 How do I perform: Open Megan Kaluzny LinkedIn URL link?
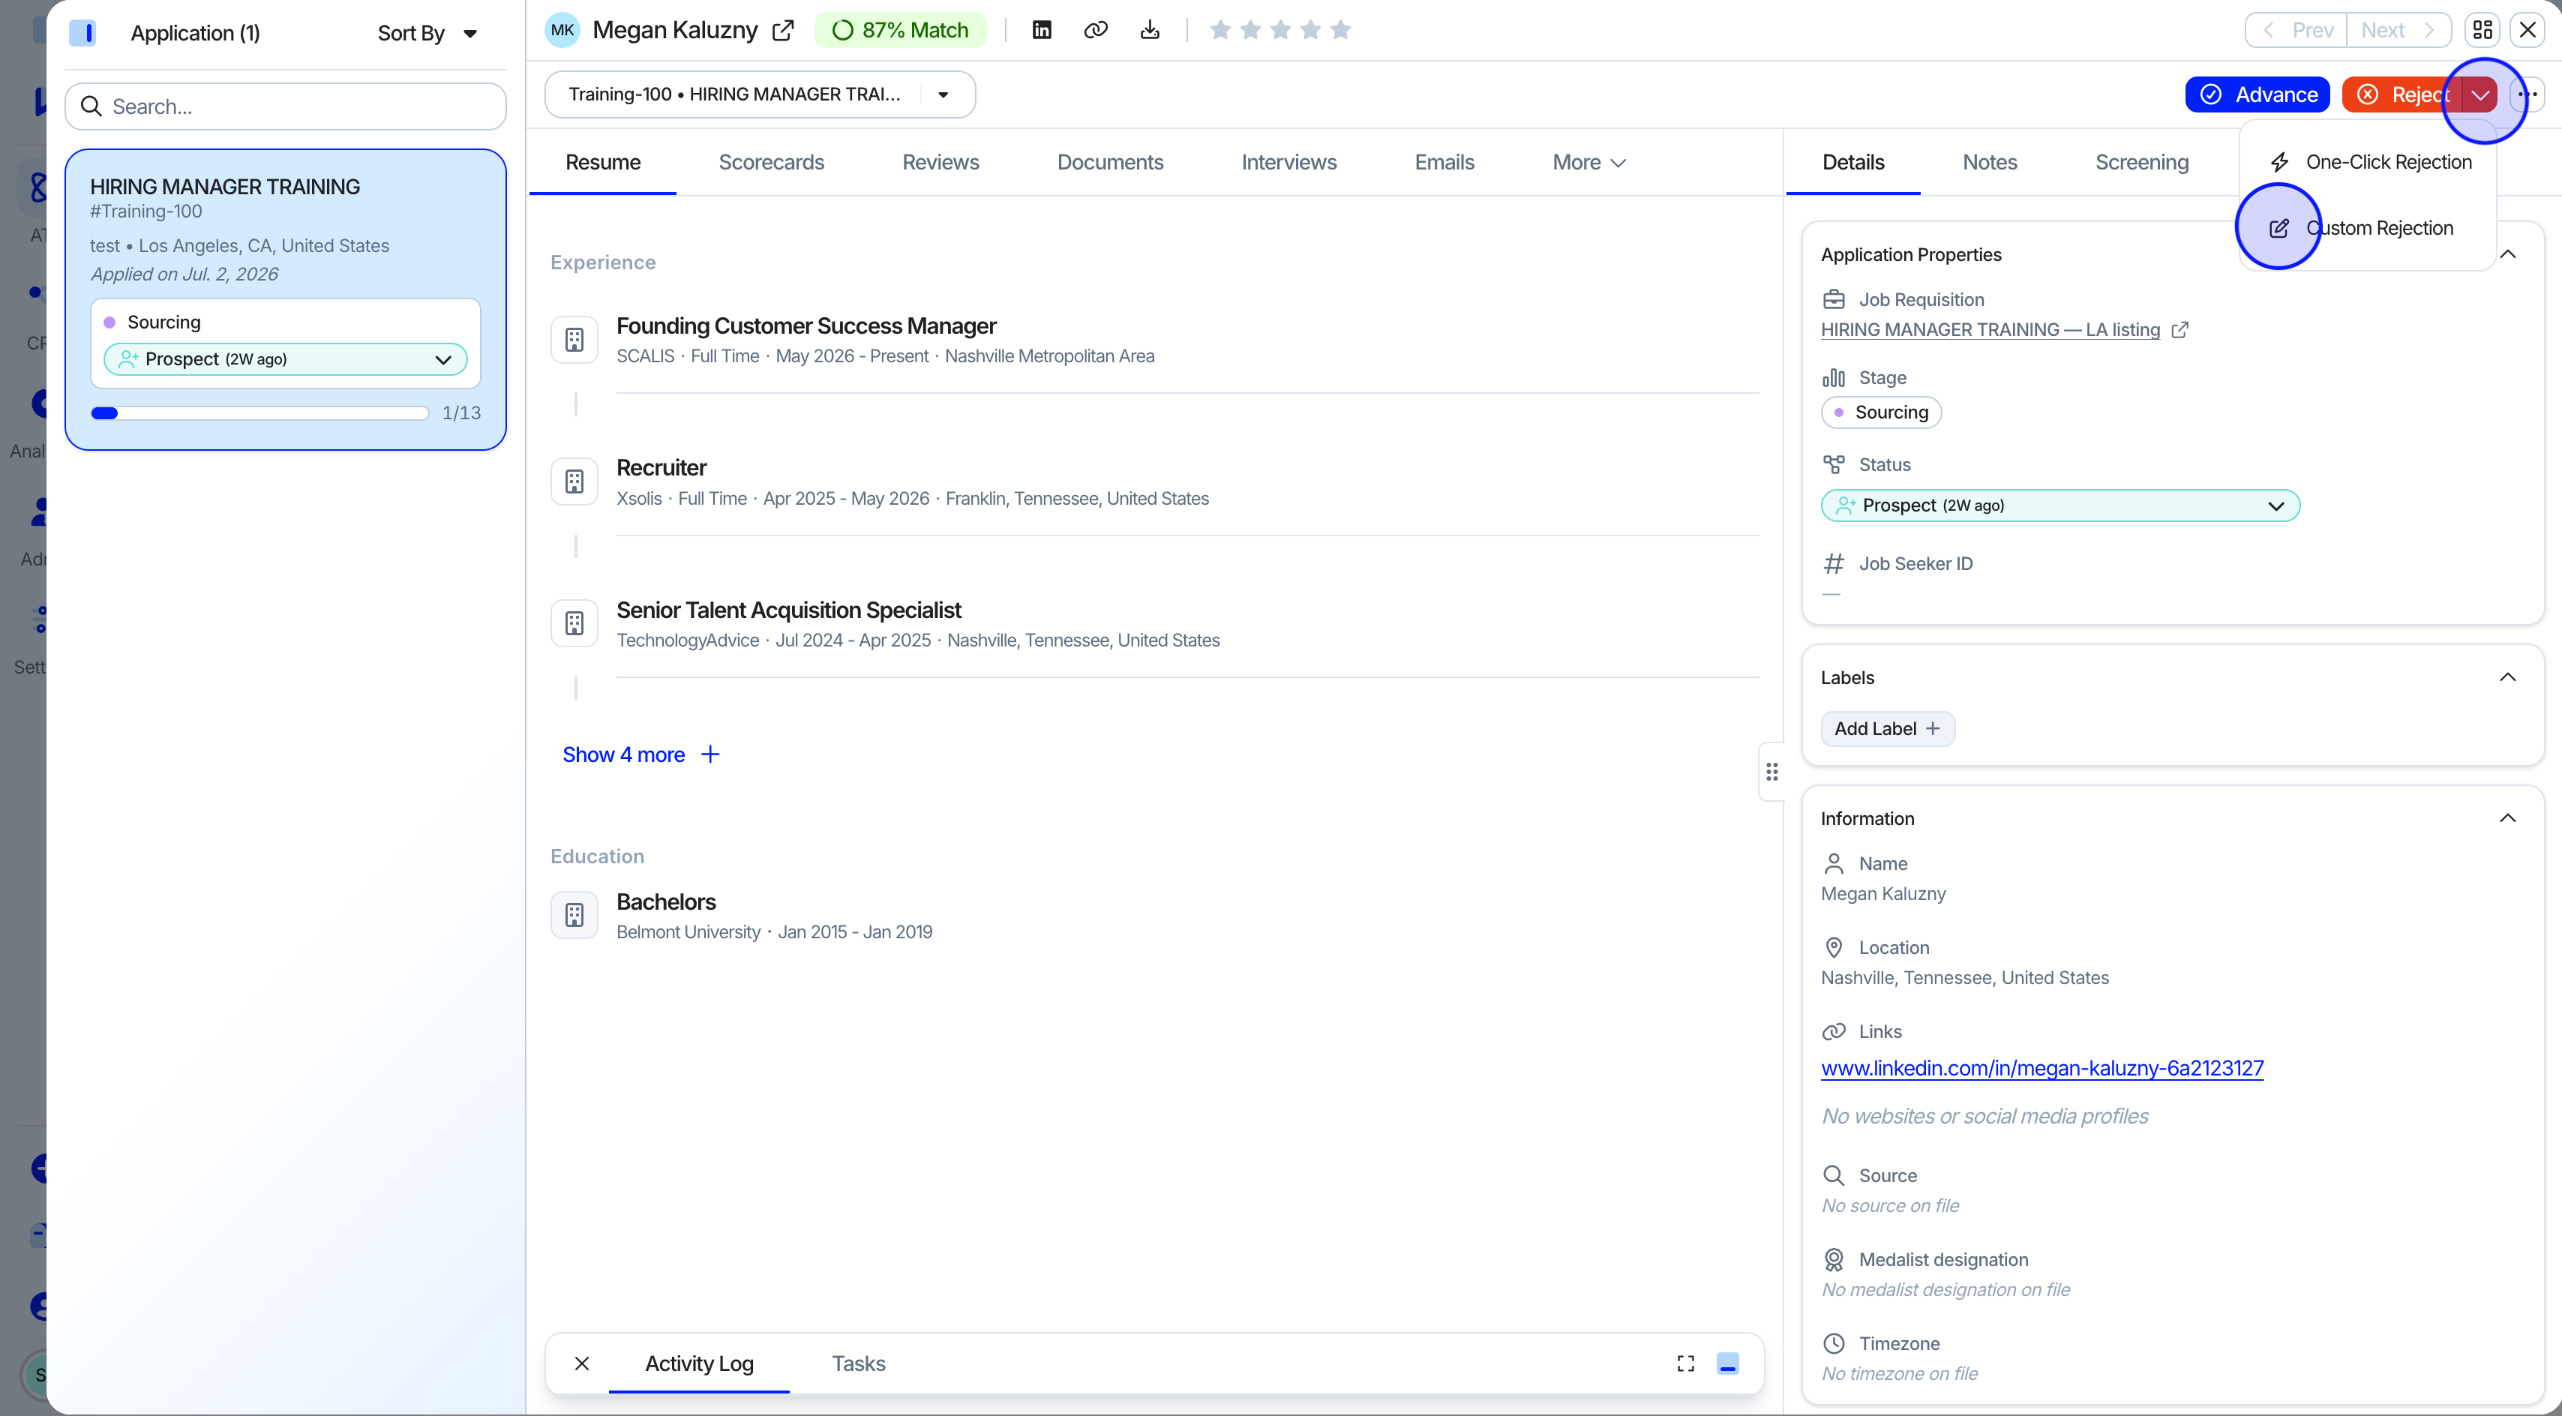tap(2042, 1068)
